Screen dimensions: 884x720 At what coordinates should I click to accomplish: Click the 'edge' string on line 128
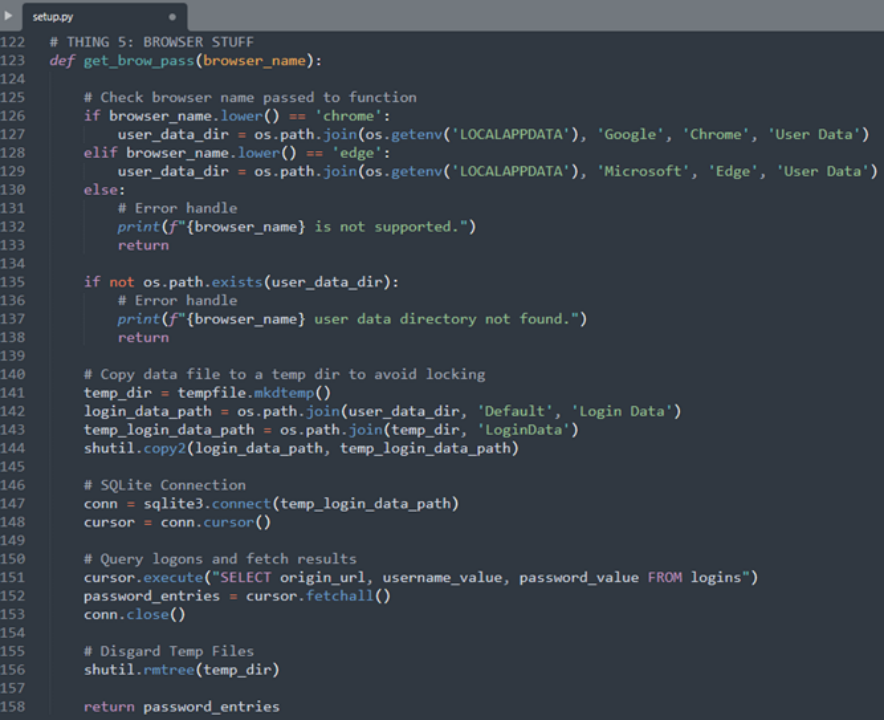[x=356, y=153]
